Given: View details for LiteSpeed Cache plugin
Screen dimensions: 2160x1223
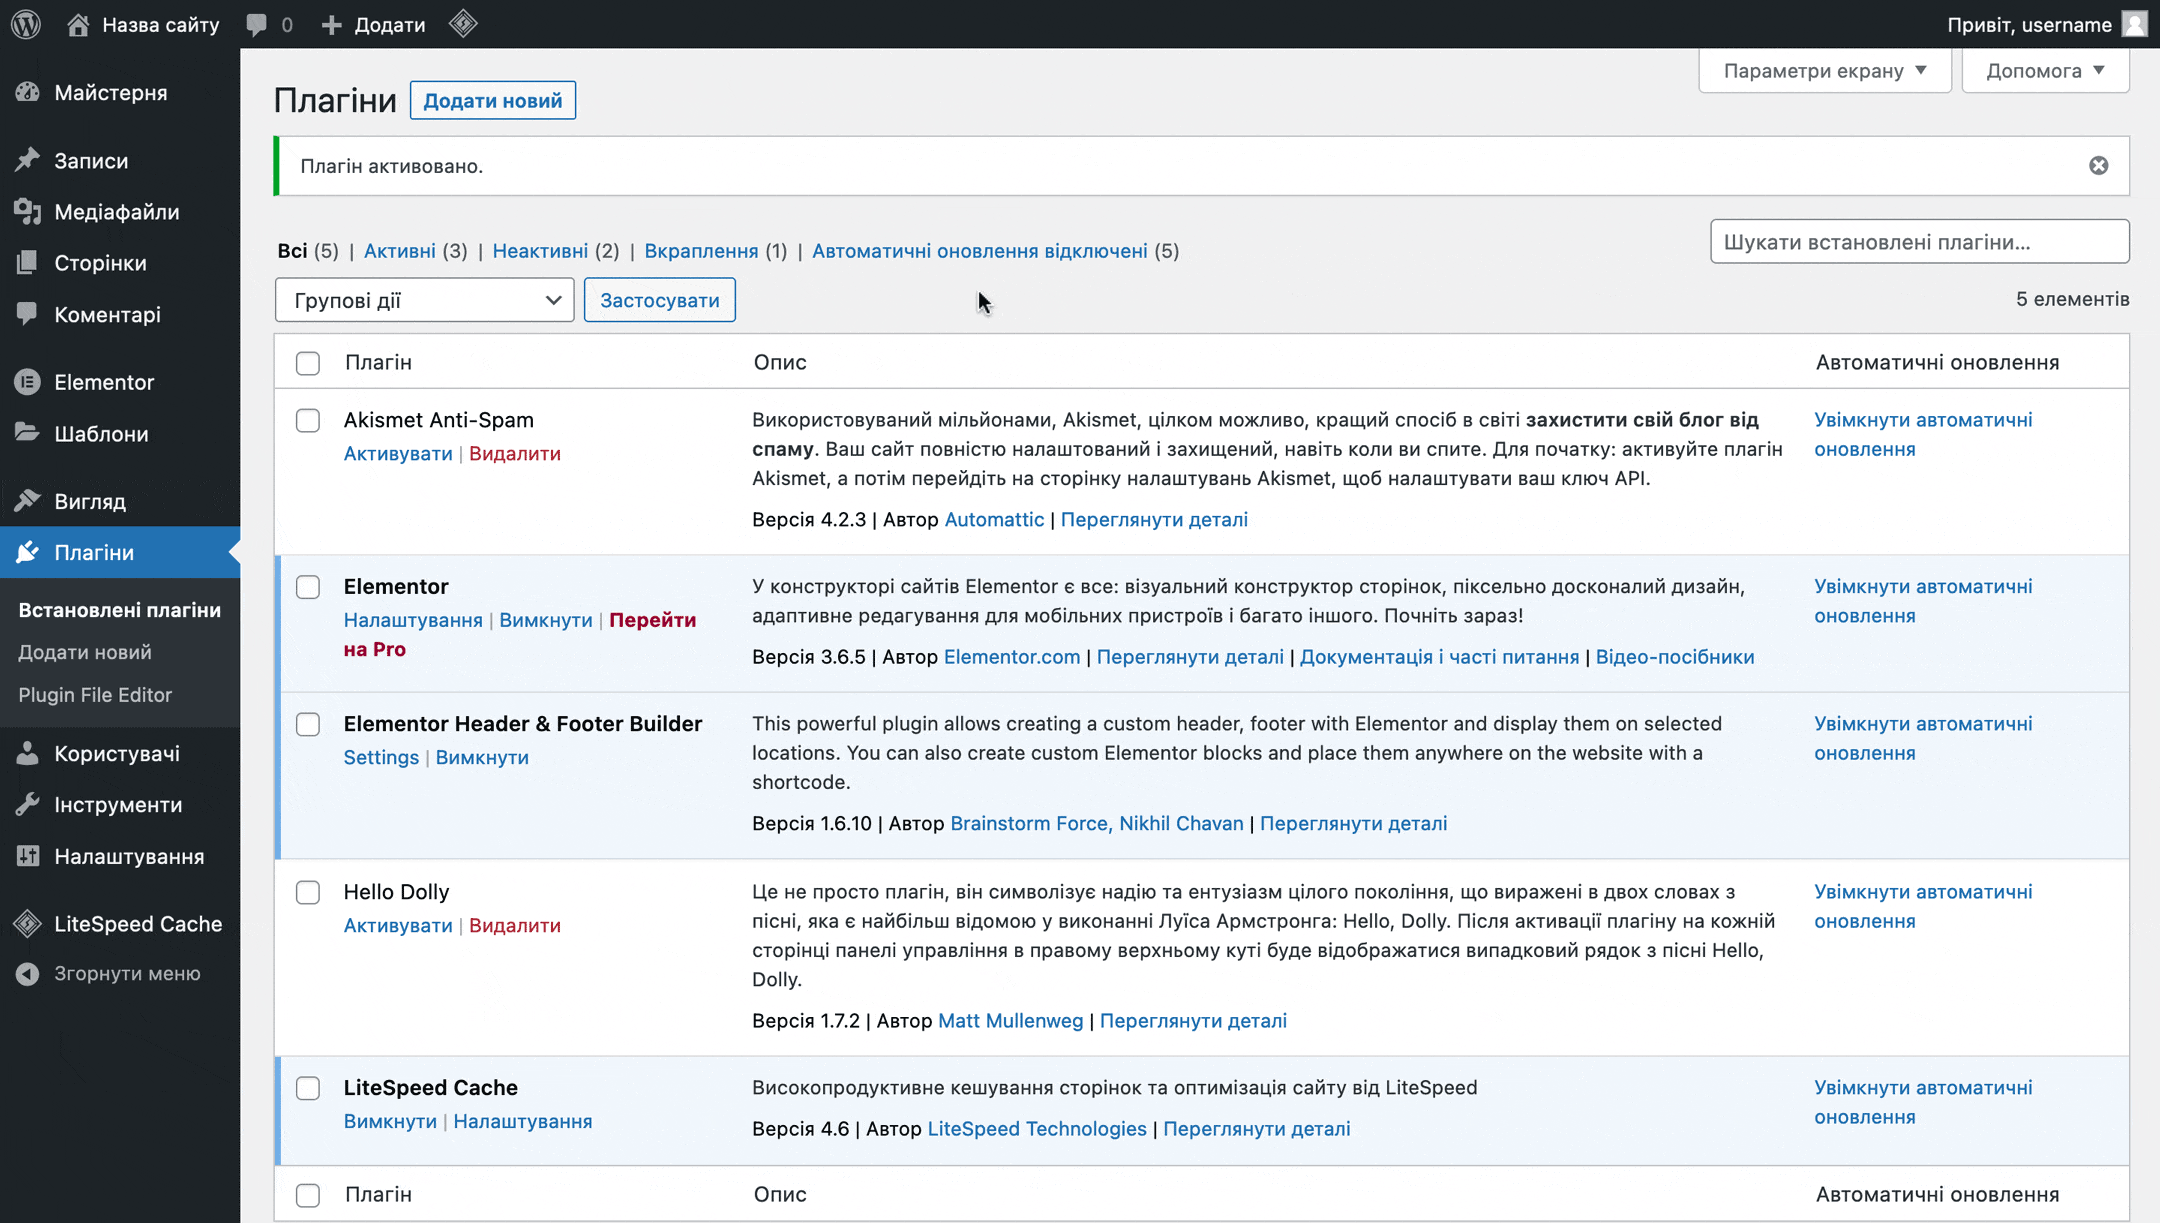Looking at the screenshot, I should coord(1256,1128).
